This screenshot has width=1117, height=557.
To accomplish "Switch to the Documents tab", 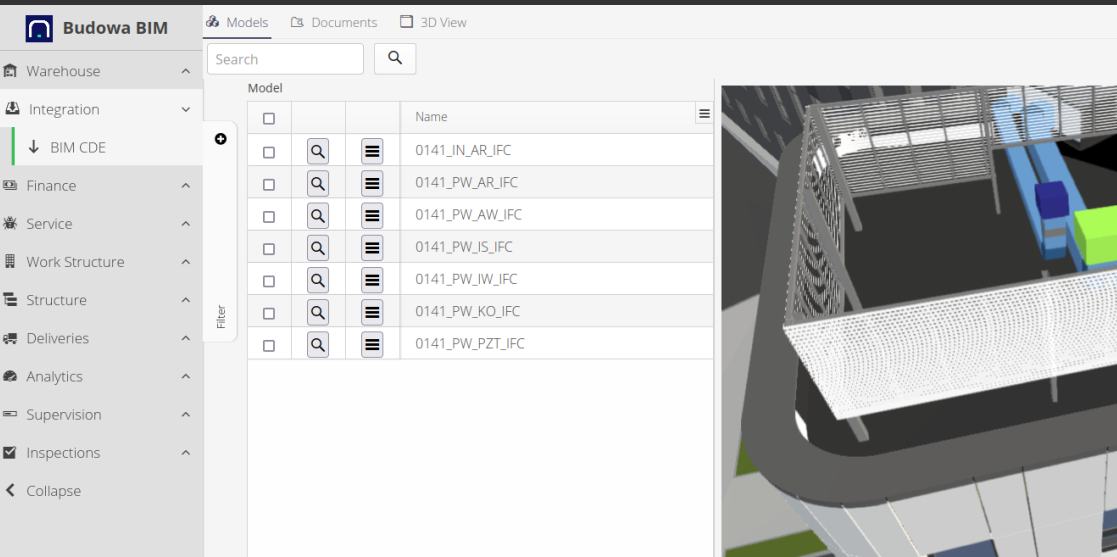I will coord(334,22).
